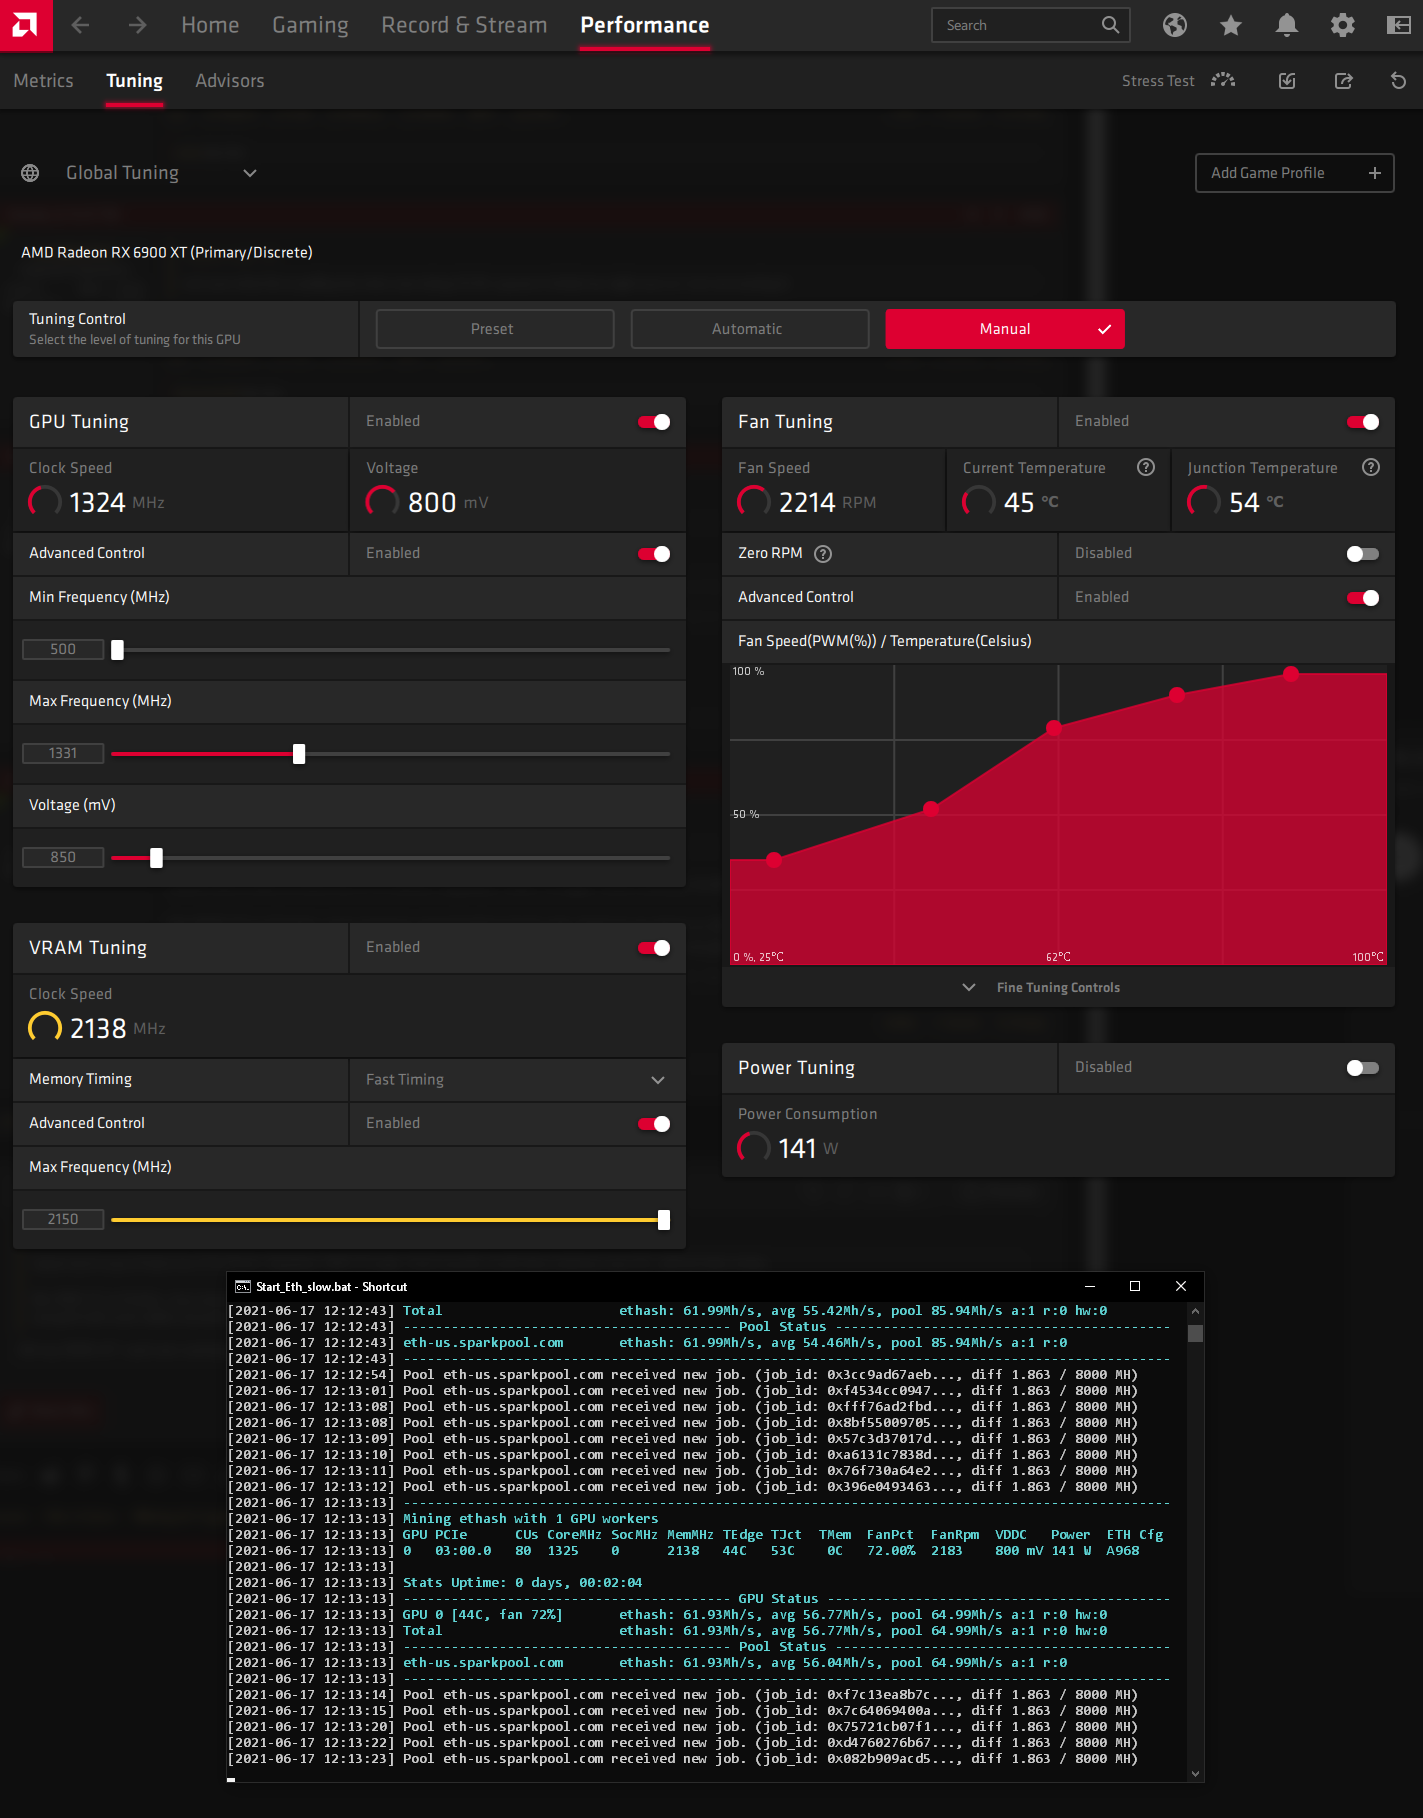Click the console scrollbar up arrow
1423x1818 pixels.
1195,1311
